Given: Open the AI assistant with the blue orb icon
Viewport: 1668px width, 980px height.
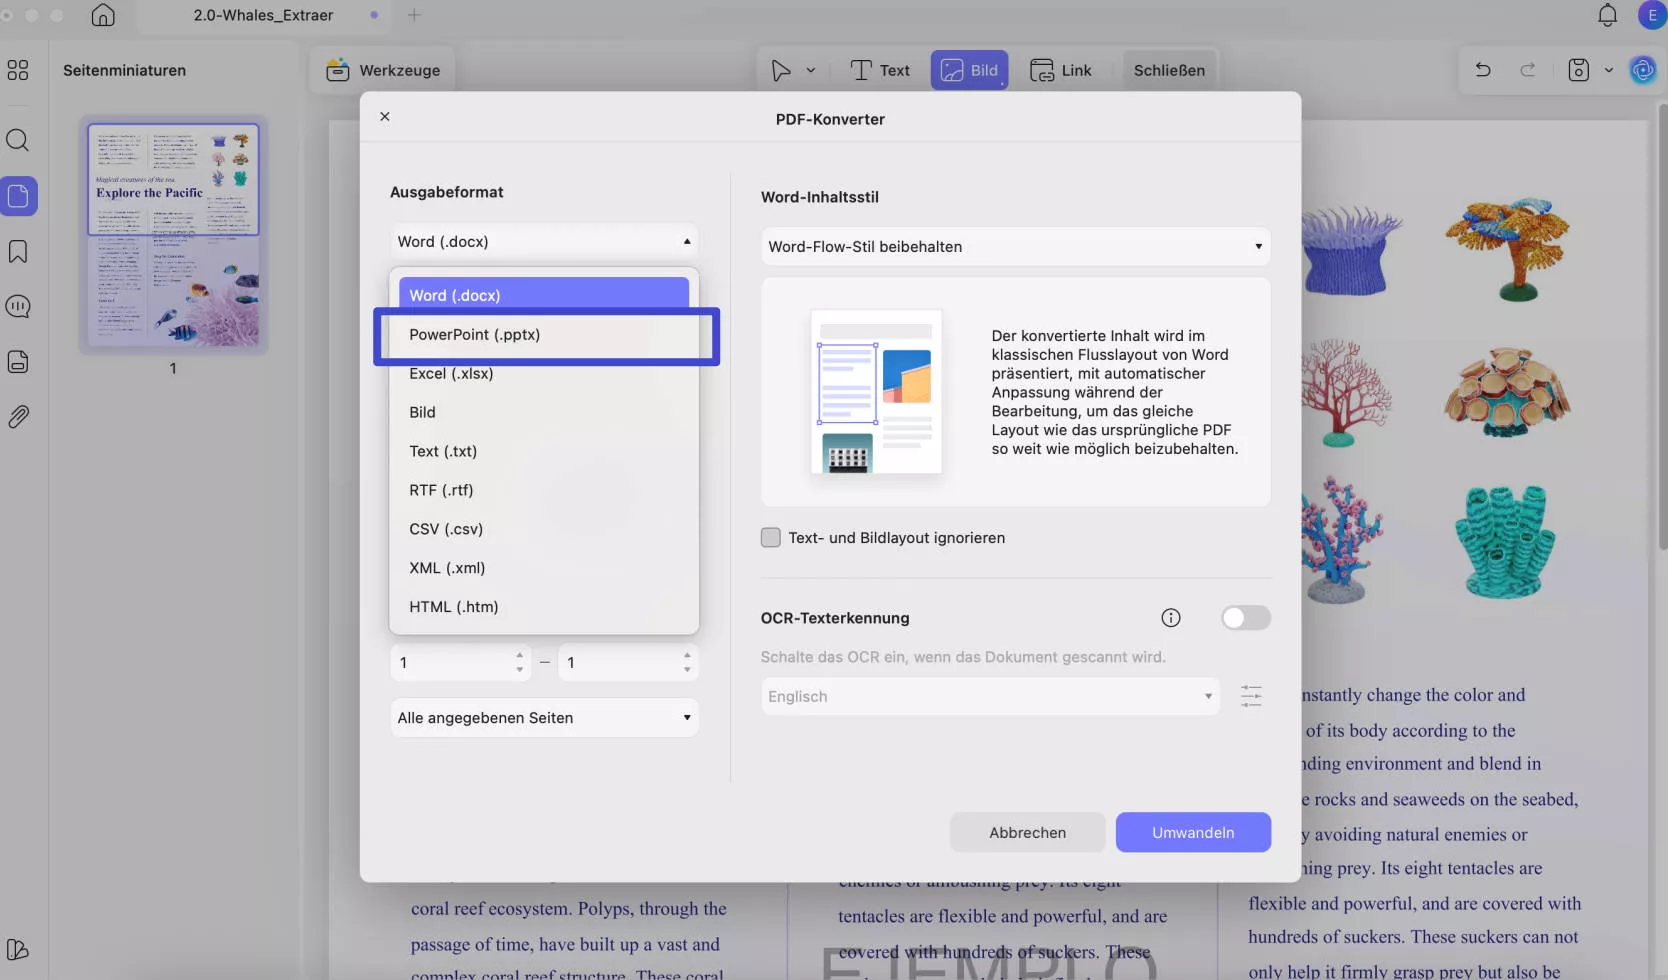Looking at the screenshot, I should click(1644, 70).
